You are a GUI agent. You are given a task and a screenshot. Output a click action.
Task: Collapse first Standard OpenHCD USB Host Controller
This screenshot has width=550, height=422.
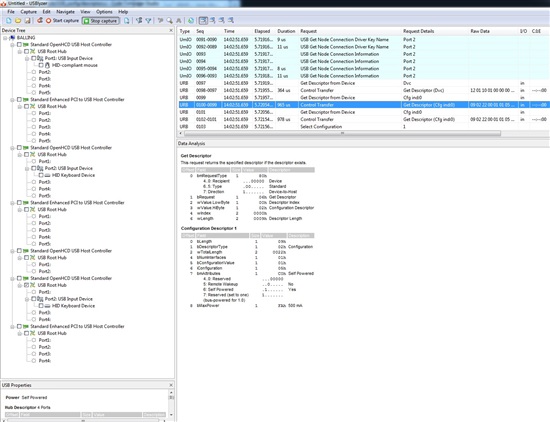(12, 45)
